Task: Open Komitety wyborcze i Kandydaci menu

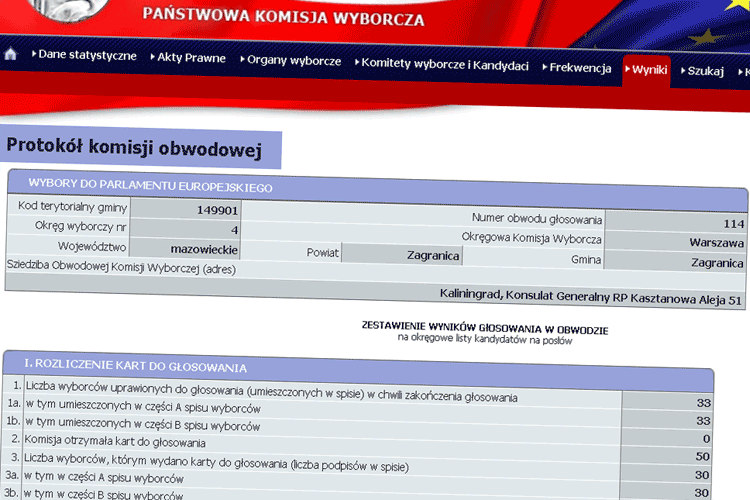Action: click(442, 64)
